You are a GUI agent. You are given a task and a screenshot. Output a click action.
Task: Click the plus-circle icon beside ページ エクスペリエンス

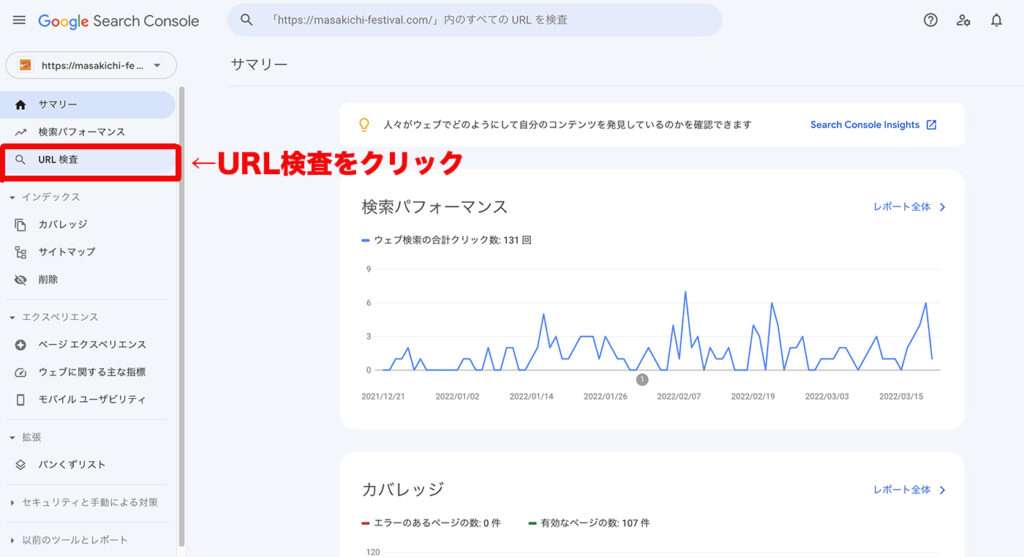[20, 345]
